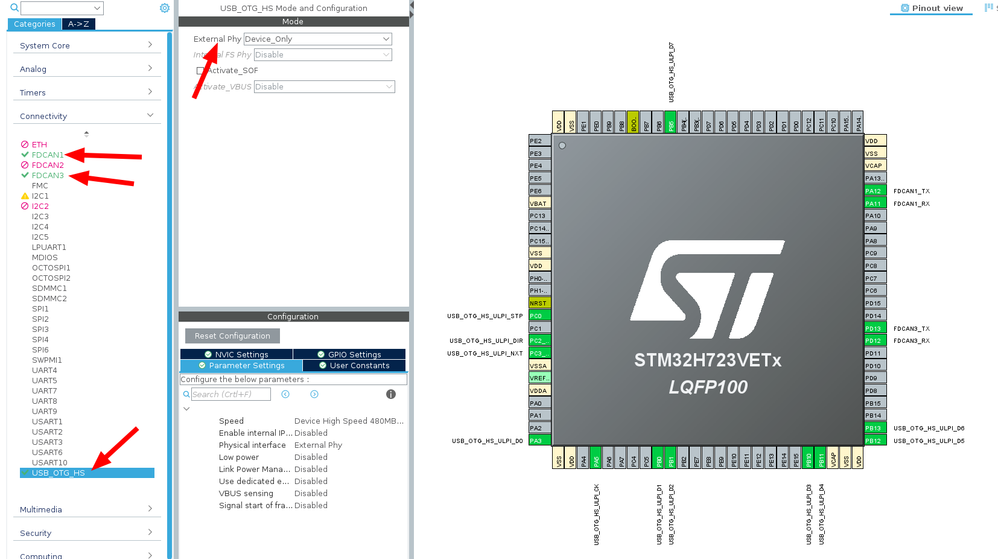Viewport: 998px width, 559px height.
Task: Select pin PD13 on the chip
Action: click(875, 329)
